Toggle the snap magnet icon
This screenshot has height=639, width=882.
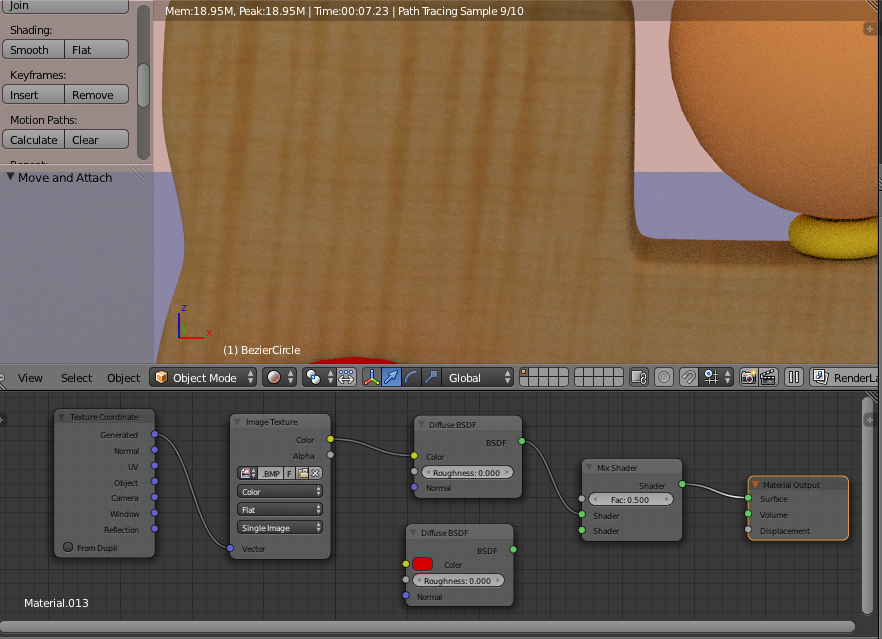click(688, 377)
